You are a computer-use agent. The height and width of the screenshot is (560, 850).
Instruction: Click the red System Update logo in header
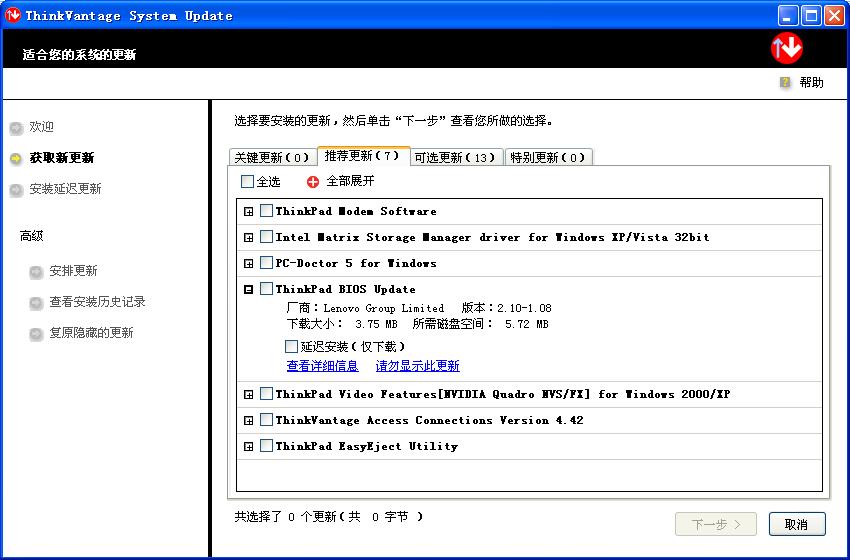[x=787, y=48]
